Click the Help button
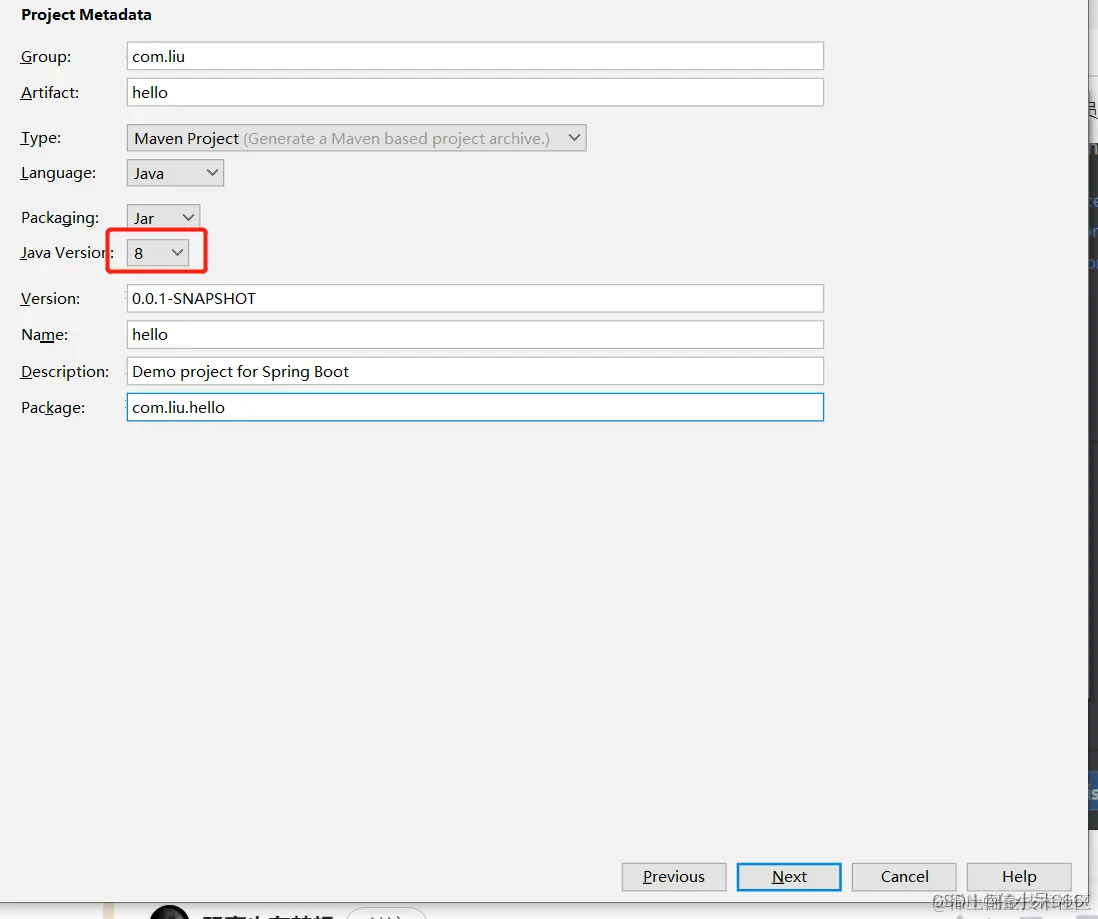The image size is (1098, 919). point(1019,877)
